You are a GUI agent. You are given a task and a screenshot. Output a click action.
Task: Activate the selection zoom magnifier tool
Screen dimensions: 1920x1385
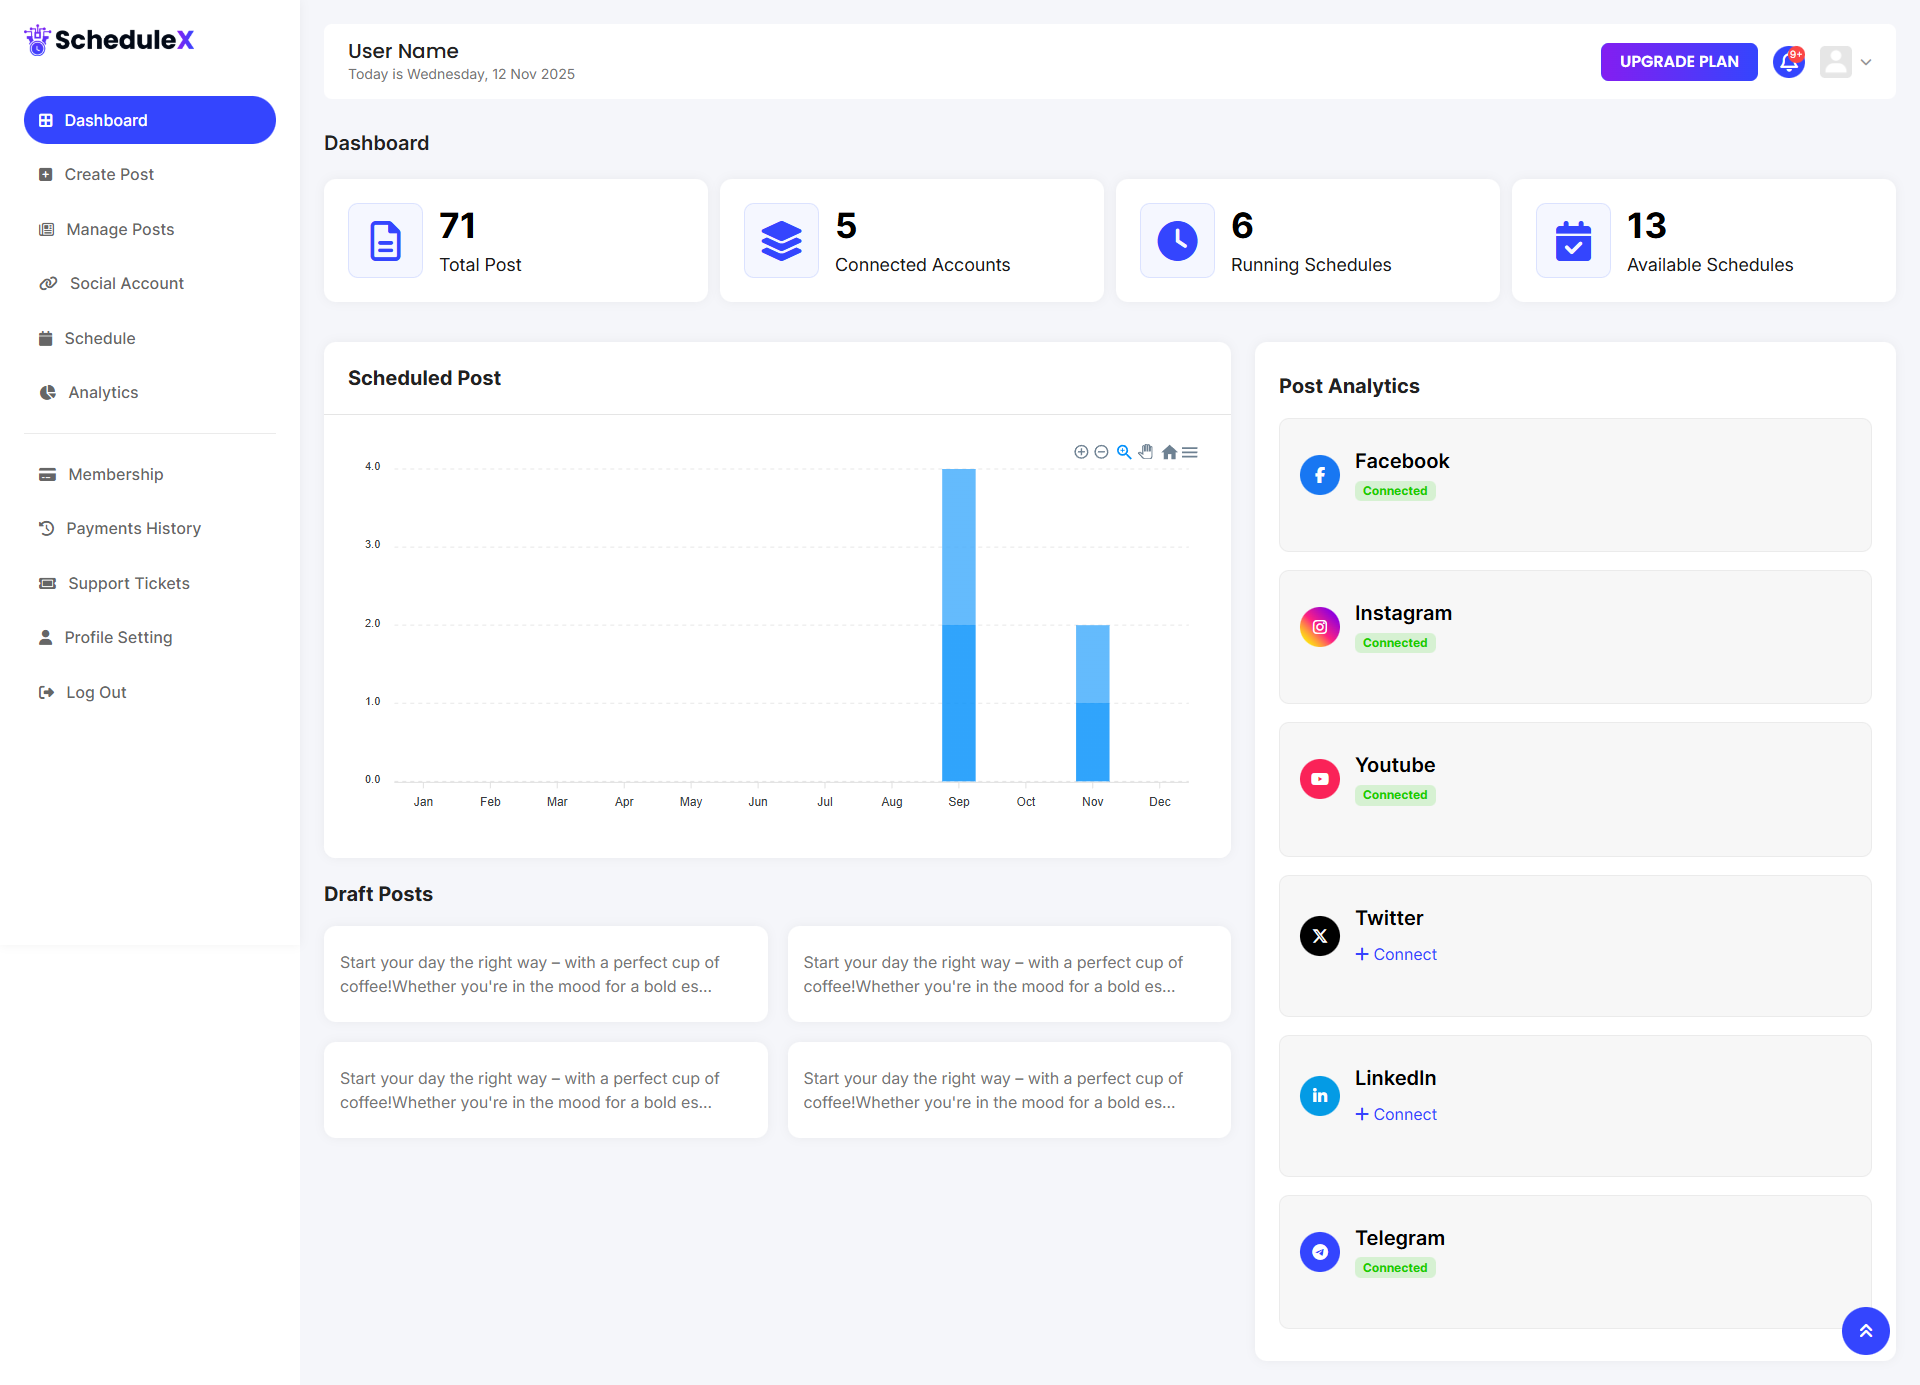[x=1124, y=452]
